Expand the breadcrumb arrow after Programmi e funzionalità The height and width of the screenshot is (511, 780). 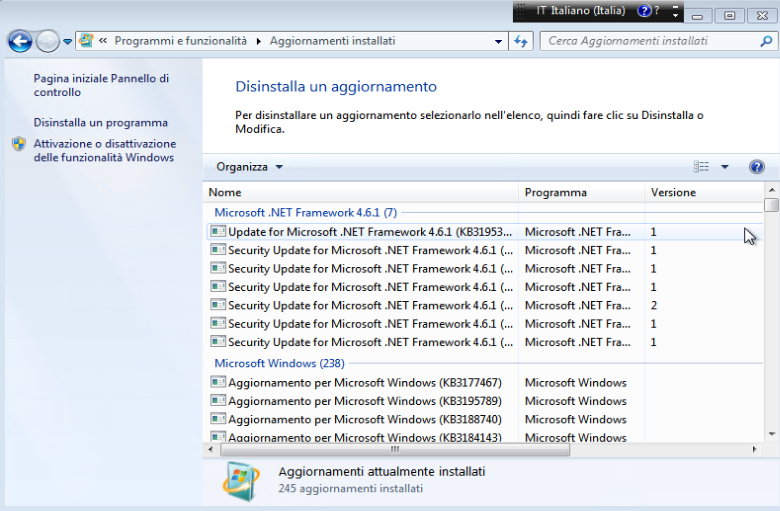(x=259, y=41)
